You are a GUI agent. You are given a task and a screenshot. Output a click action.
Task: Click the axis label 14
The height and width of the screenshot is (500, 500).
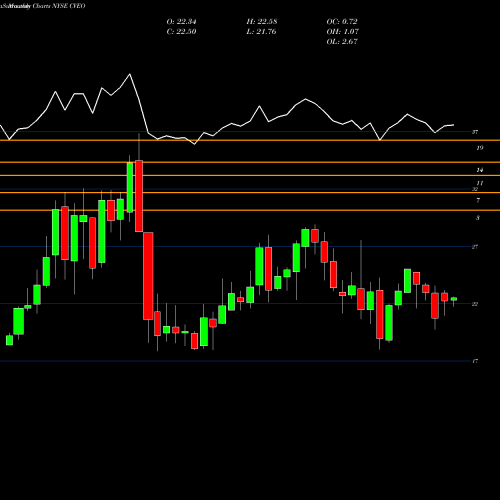pos(479,170)
